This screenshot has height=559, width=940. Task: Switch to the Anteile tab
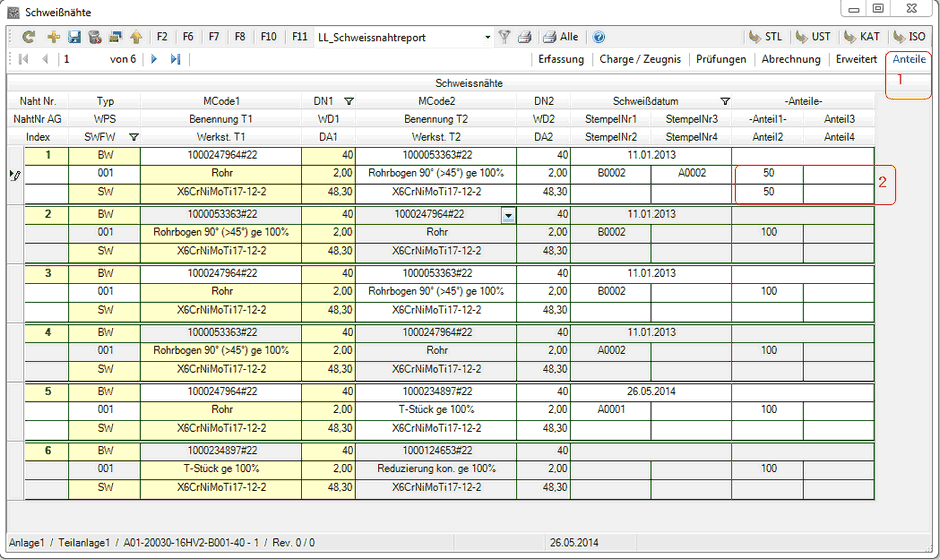(908, 59)
